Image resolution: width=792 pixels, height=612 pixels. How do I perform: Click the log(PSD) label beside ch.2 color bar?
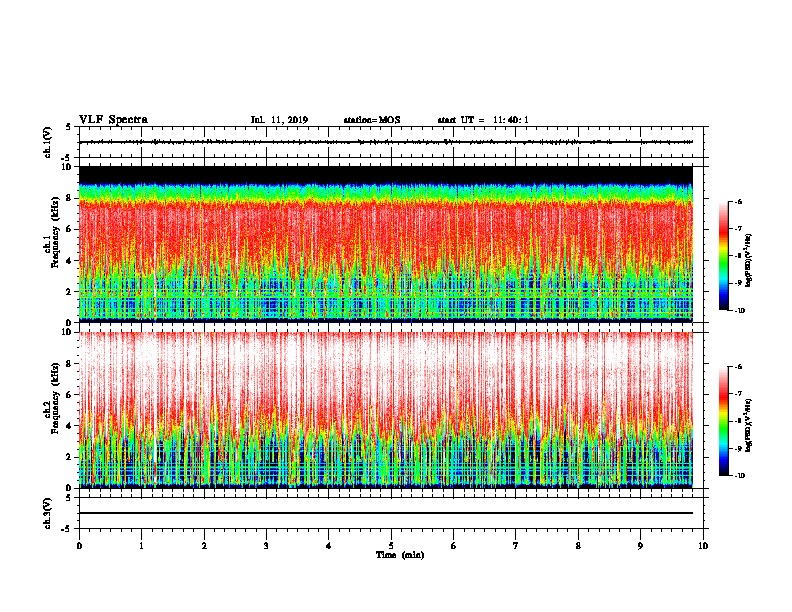(749, 425)
